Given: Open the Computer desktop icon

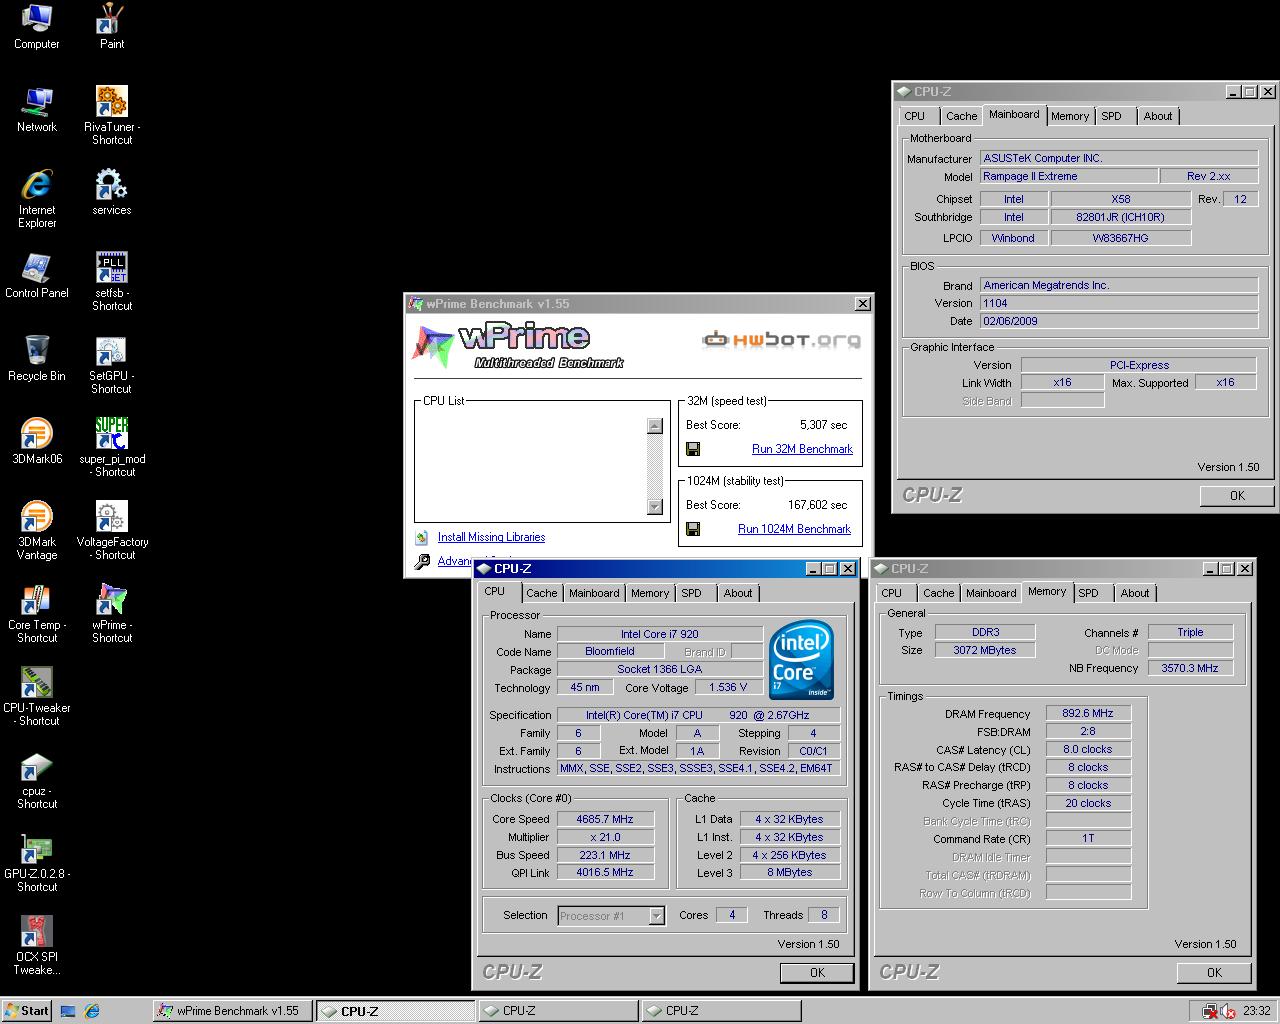Looking at the screenshot, I should click(x=37, y=27).
